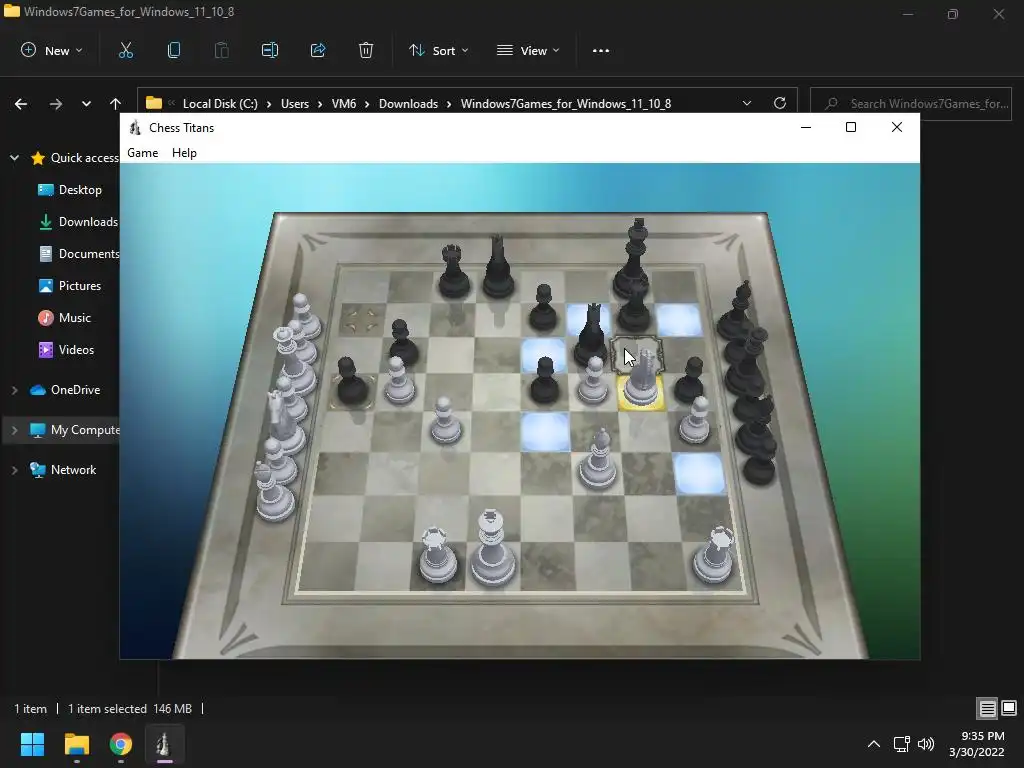The height and width of the screenshot is (768, 1024).
Task: Expand the address bar history dropdown
Action: click(747, 103)
